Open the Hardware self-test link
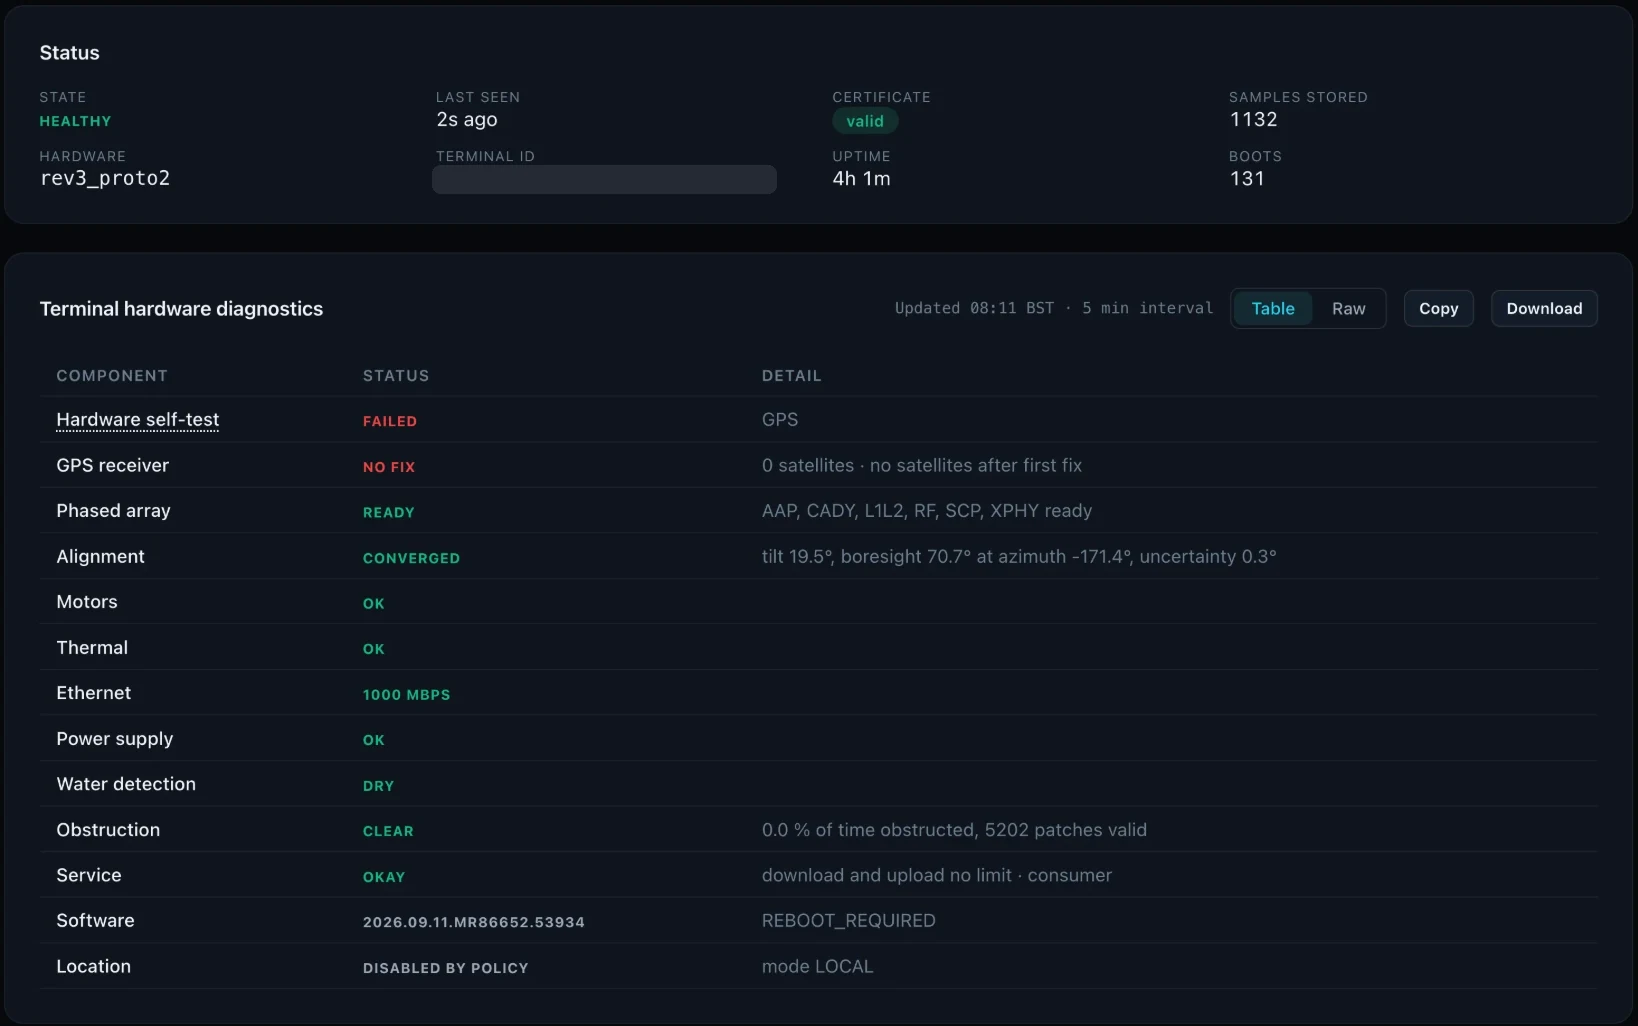This screenshot has height=1026, width=1638. tap(138, 420)
